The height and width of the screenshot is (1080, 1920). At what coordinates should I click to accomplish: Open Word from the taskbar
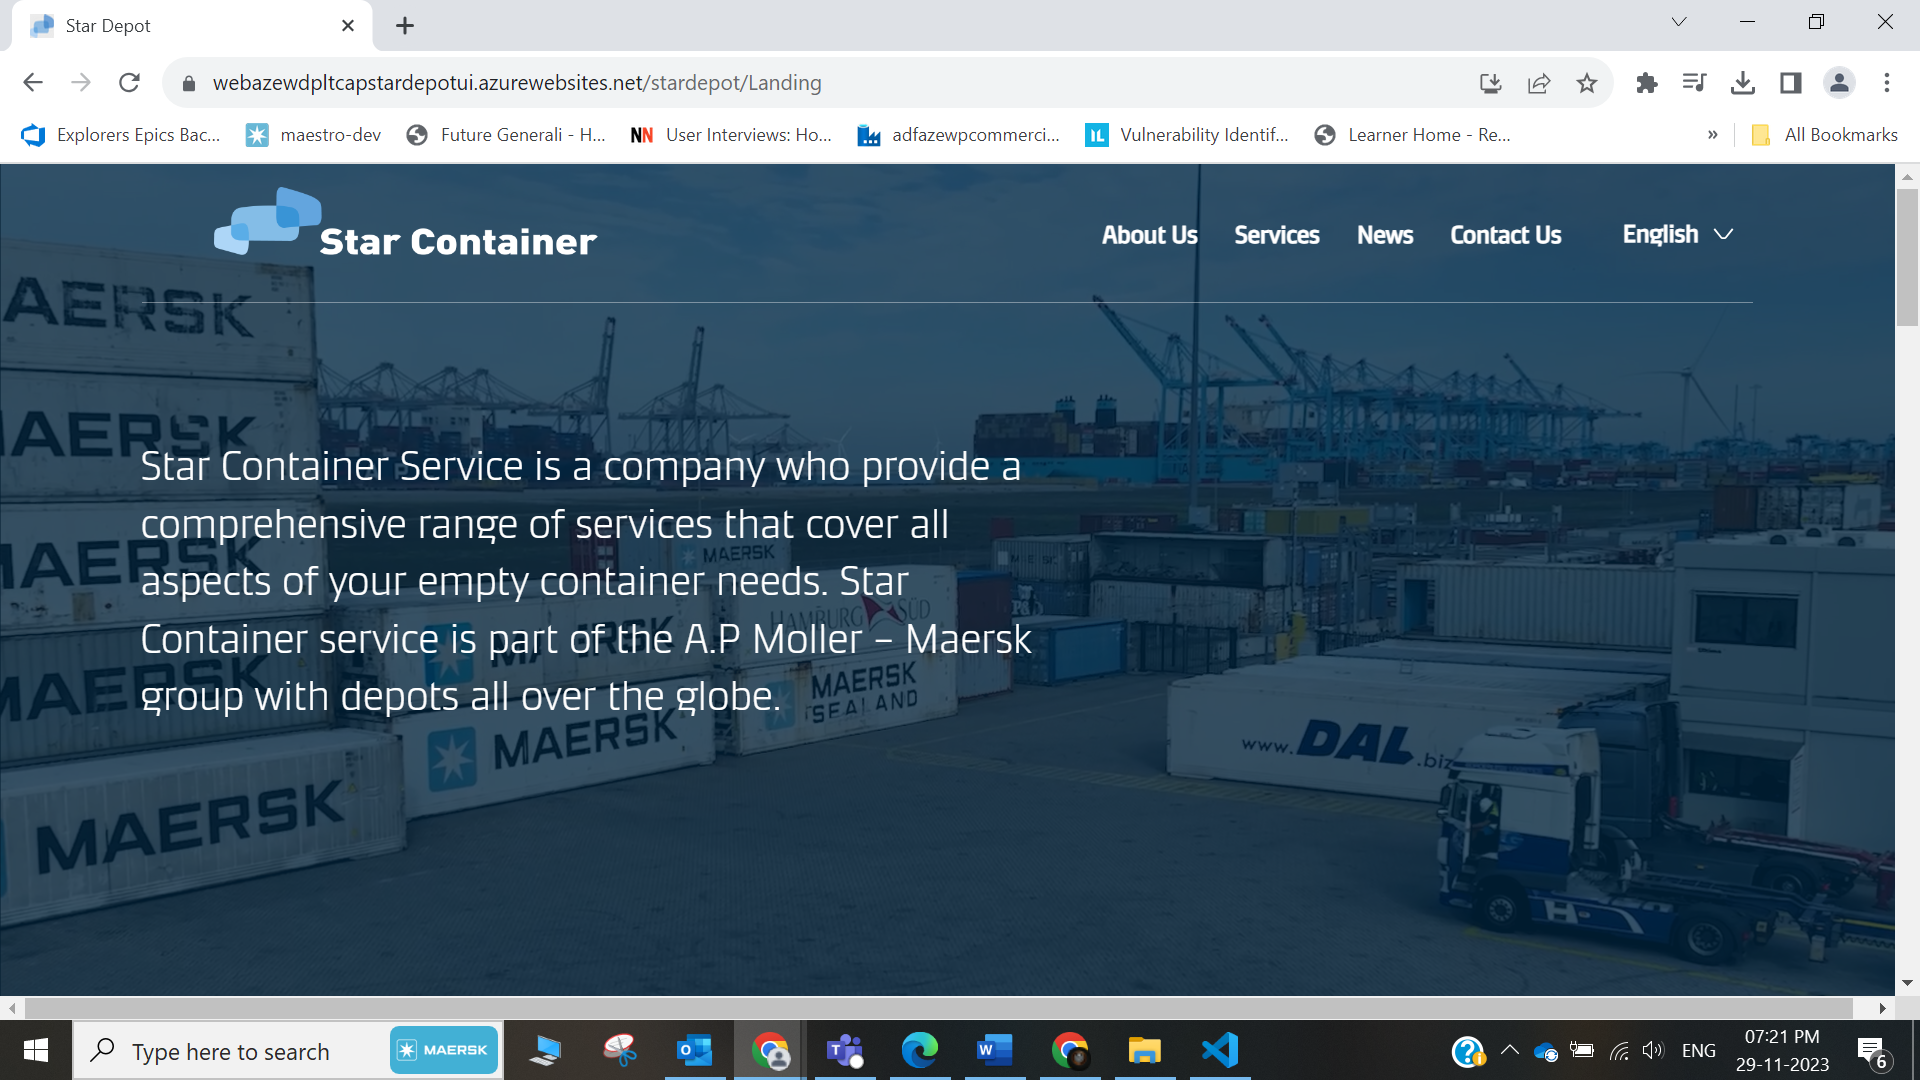tap(995, 1050)
